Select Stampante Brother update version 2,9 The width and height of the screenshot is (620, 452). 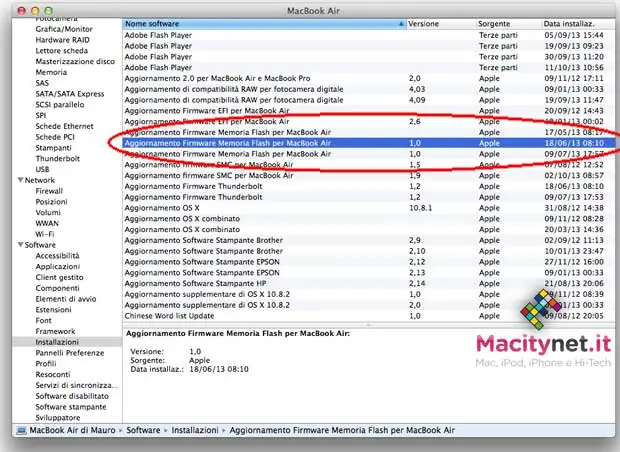369,240
